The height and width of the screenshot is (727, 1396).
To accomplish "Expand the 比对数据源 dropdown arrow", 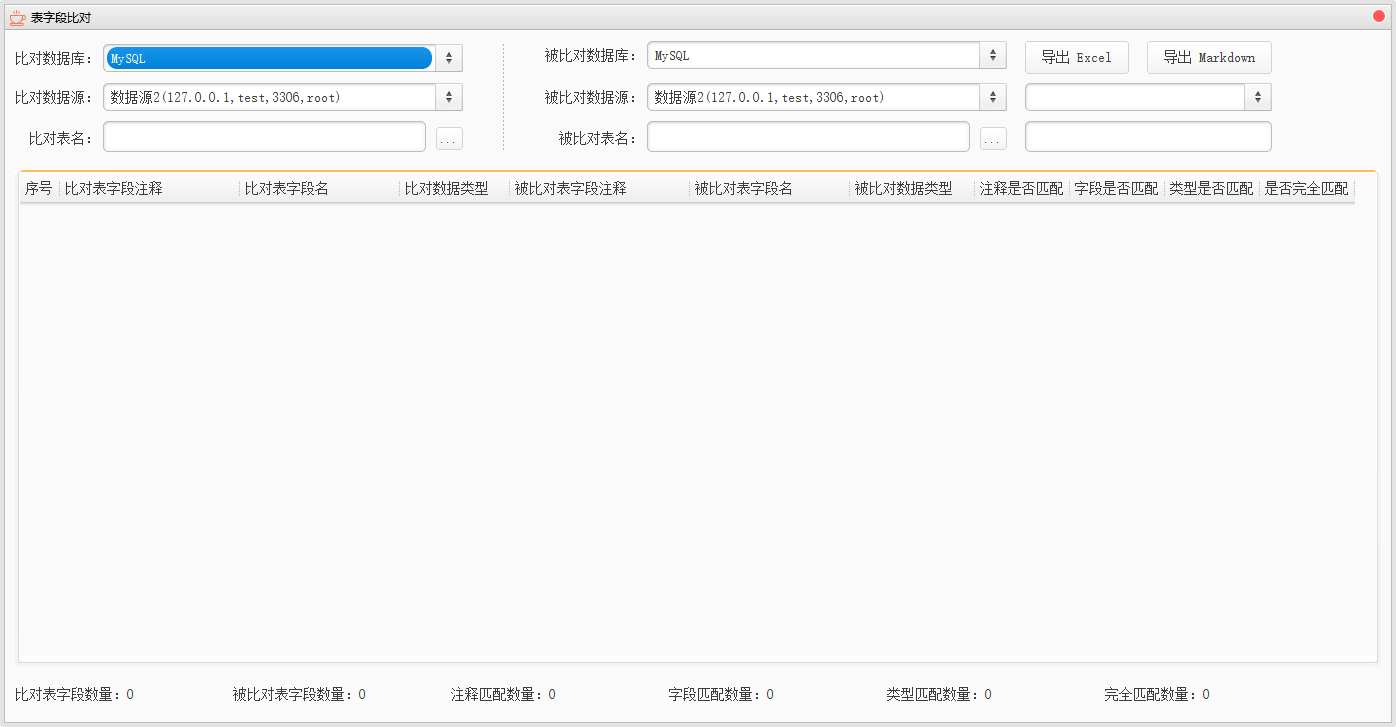I will pos(448,97).
